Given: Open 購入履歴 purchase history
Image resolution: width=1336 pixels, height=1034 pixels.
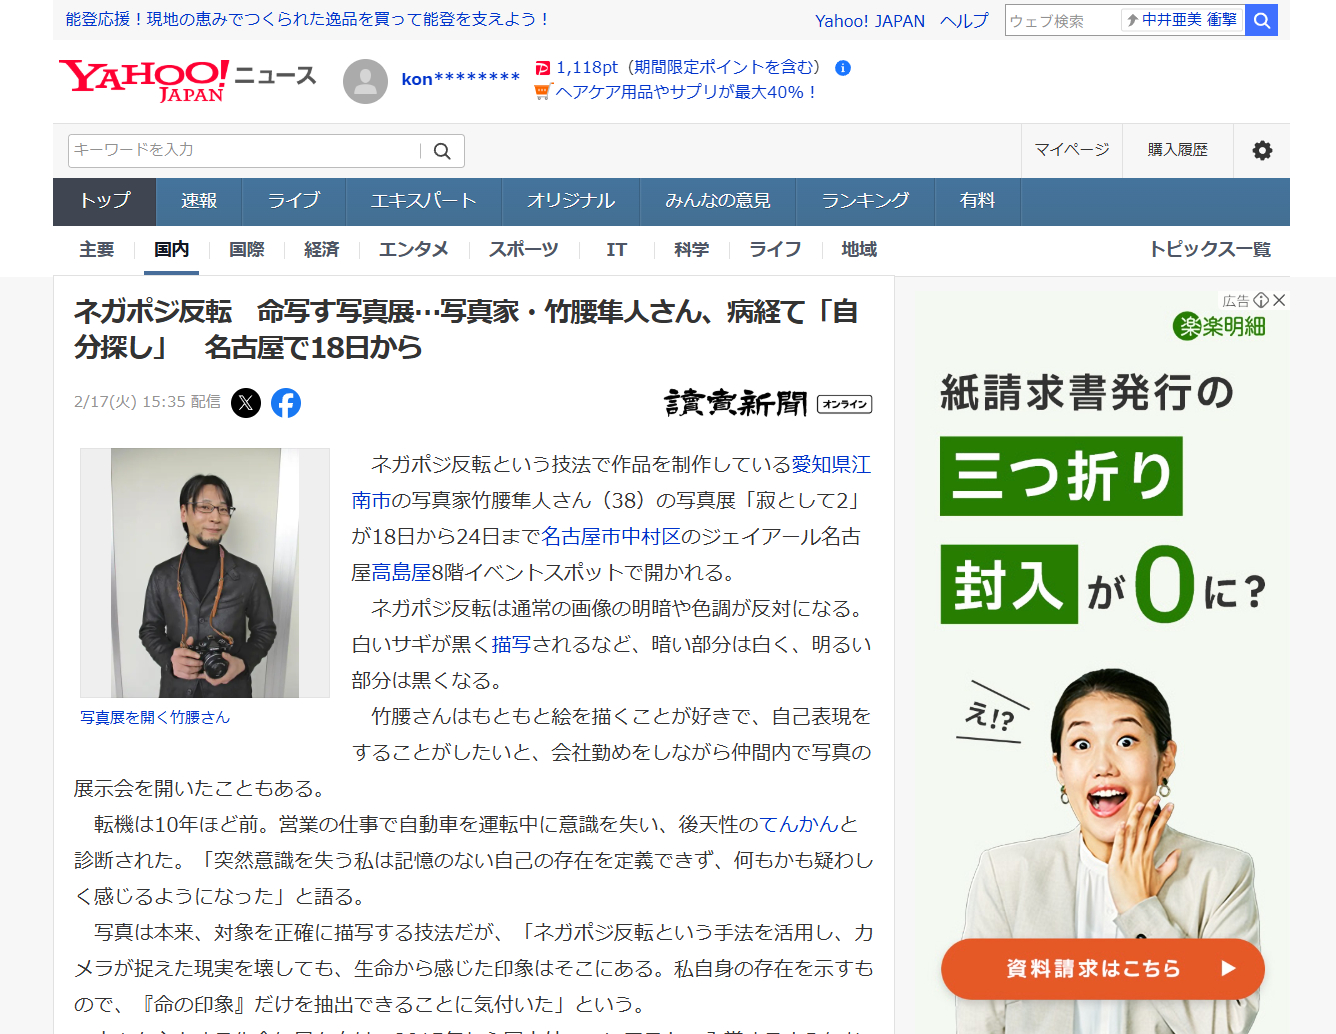Looking at the screenshot, I should 1177,150.
